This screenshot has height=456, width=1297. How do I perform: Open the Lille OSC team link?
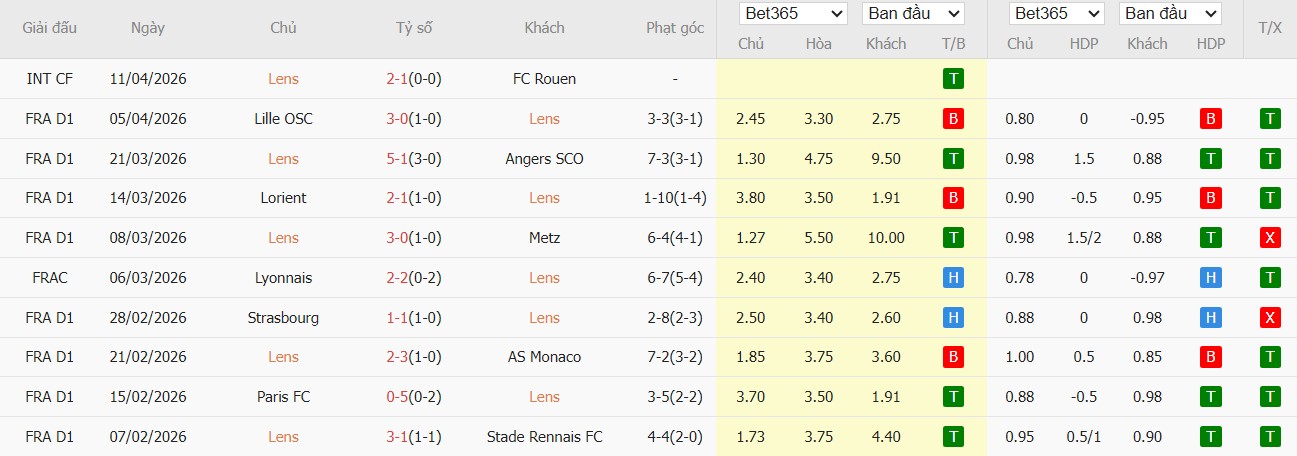point(283,119)
